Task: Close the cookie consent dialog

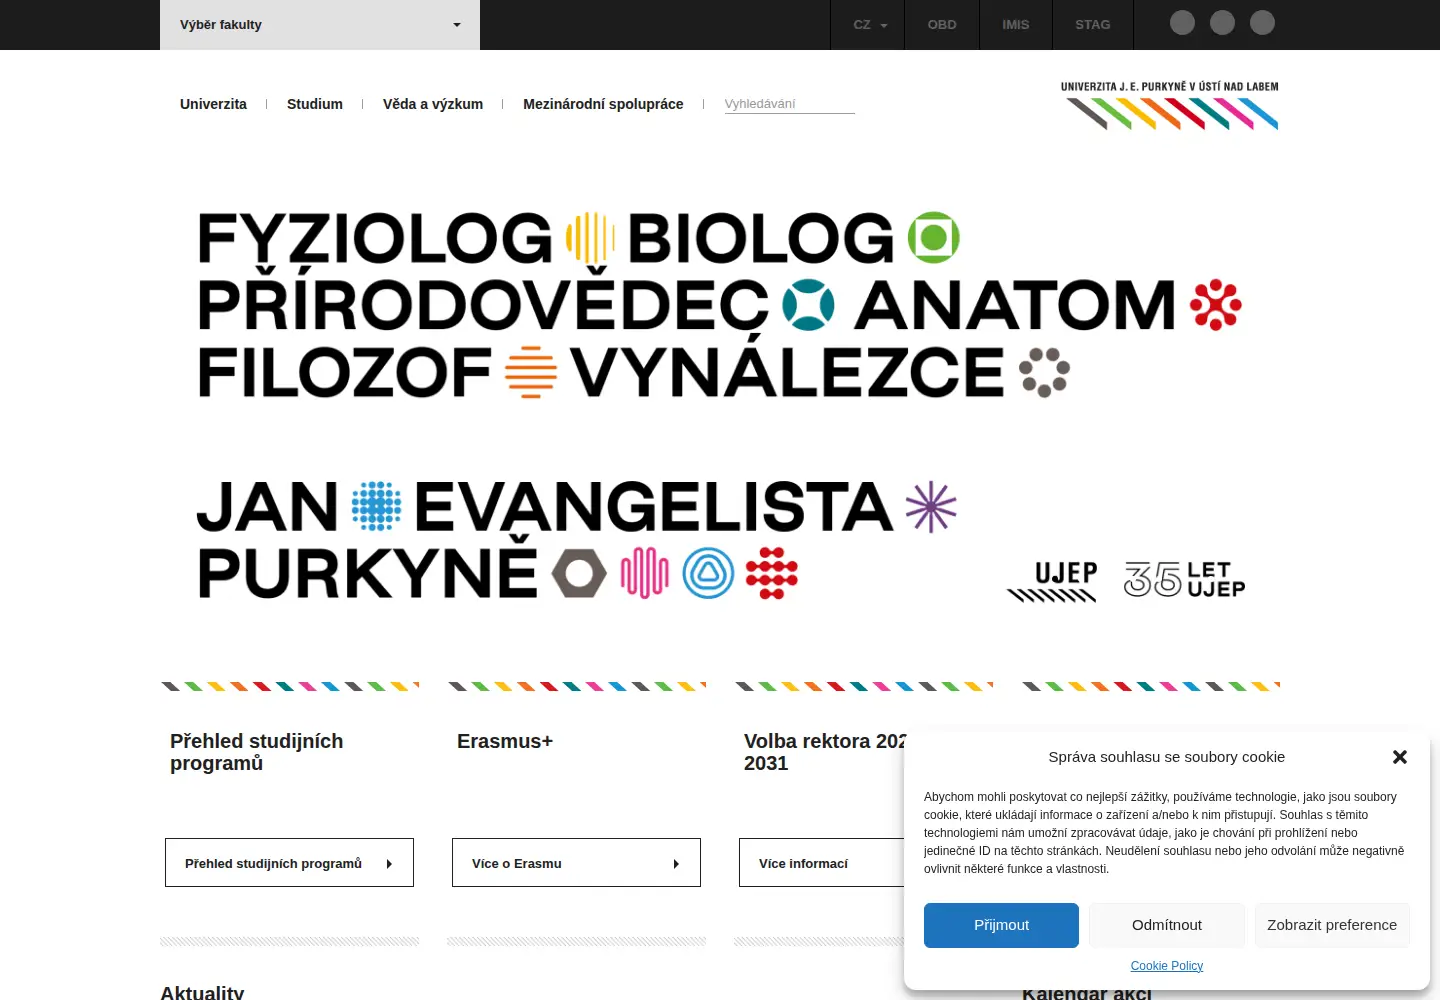Action: coord(1400,757)
